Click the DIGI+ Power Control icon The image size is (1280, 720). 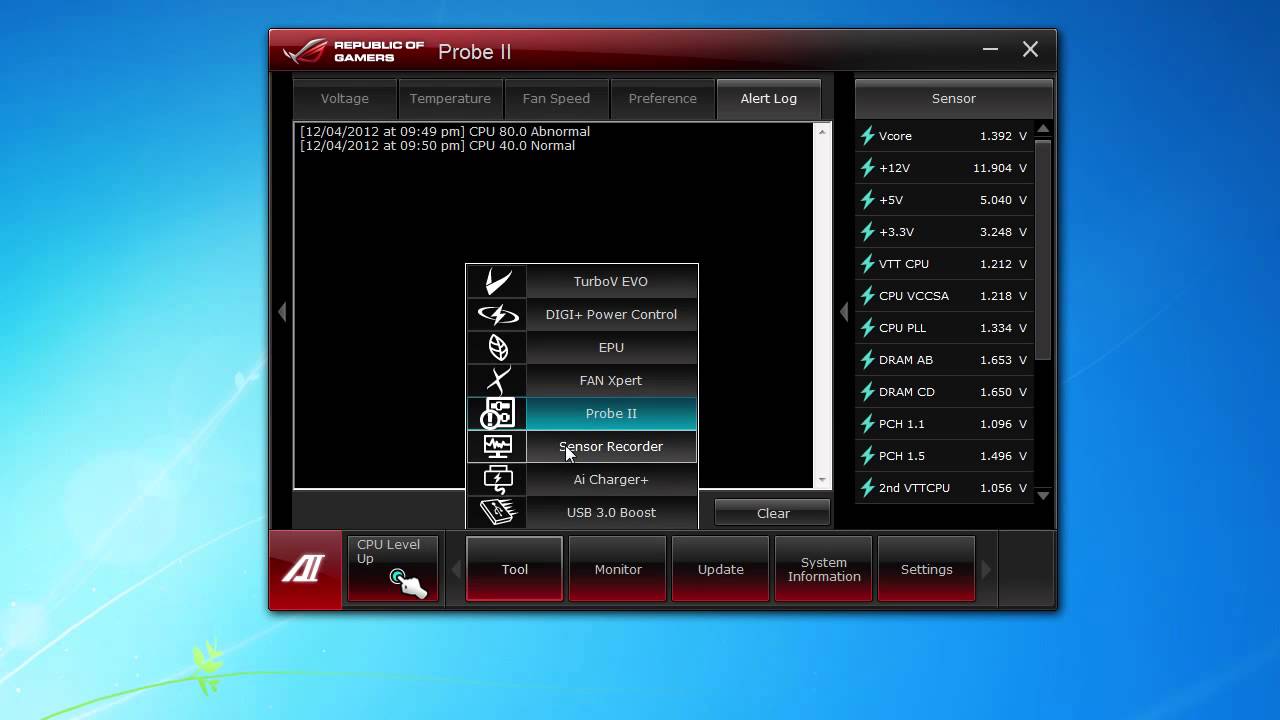click(497, 315)
